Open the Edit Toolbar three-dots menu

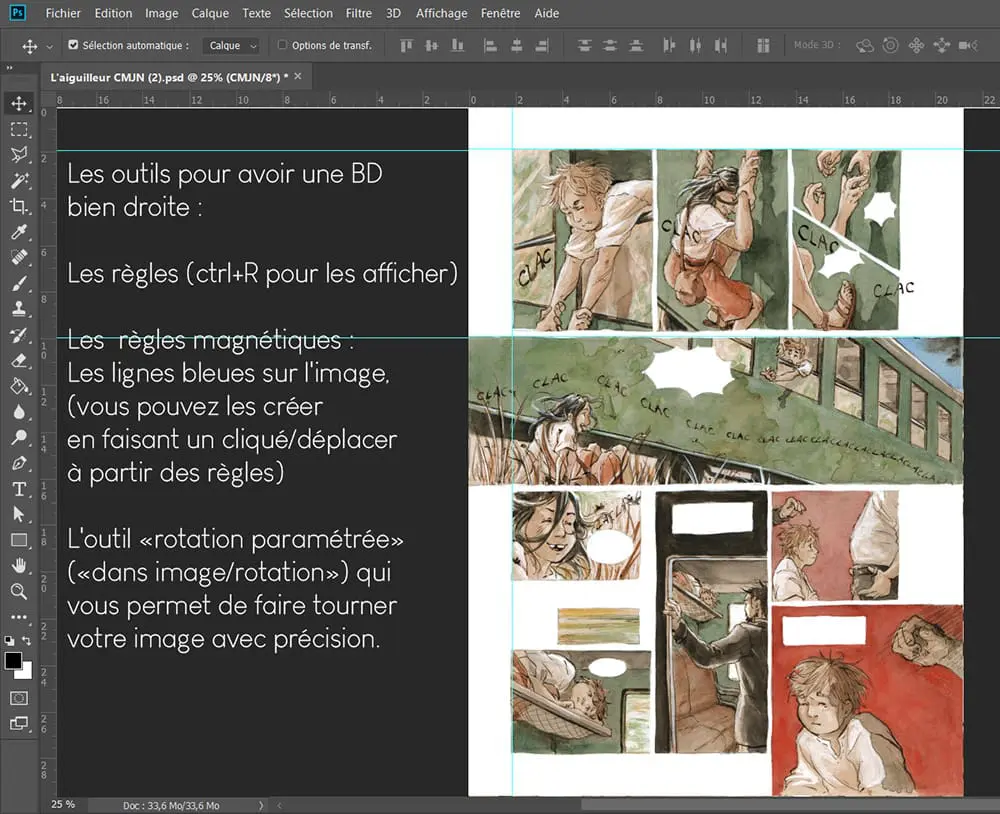pos(18,617)
